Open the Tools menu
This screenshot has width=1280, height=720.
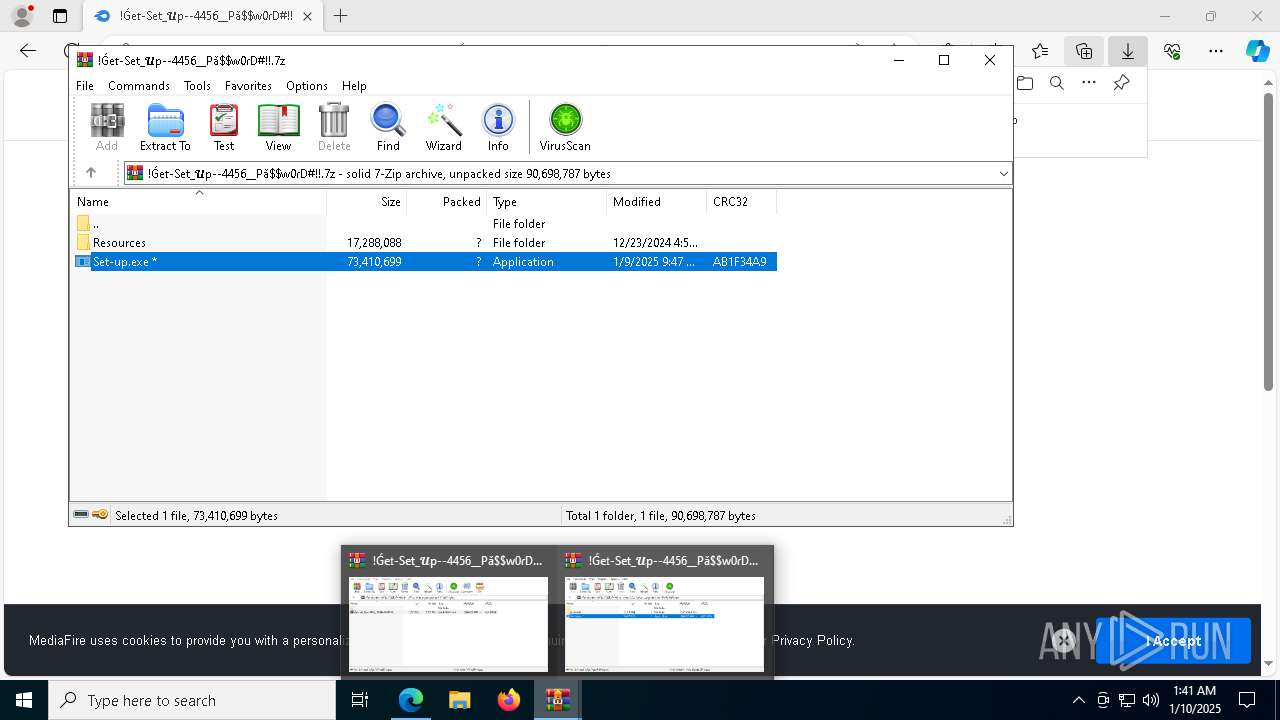click(197, 86)
